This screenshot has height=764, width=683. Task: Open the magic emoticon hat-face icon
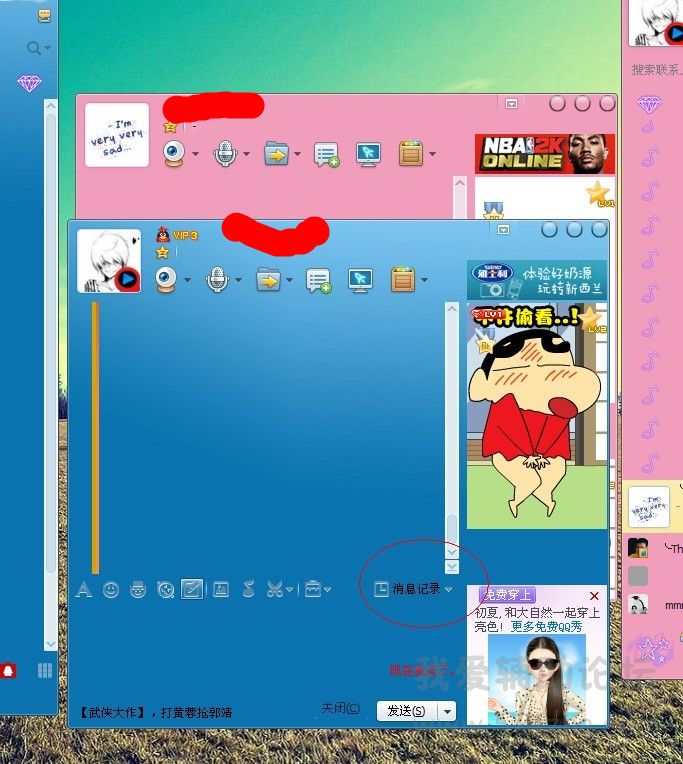coord(138,590)
